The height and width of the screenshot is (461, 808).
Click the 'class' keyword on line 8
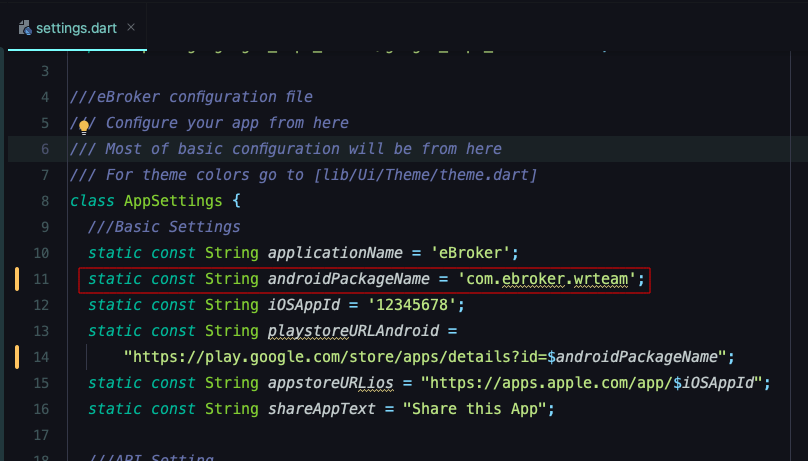[x=92, y=201]
